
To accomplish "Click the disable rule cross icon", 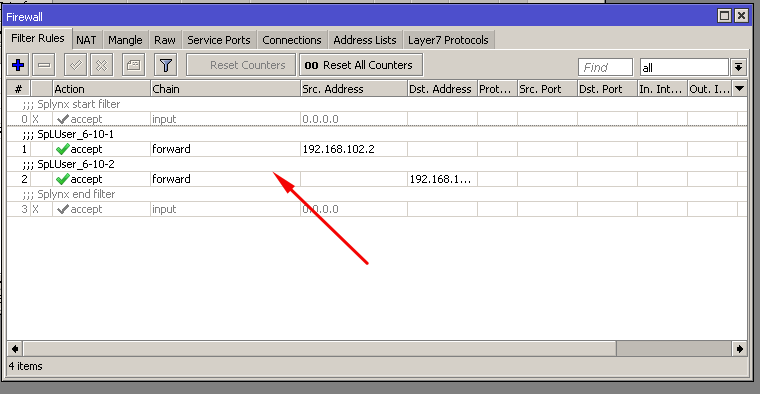I will pos(101,65).
